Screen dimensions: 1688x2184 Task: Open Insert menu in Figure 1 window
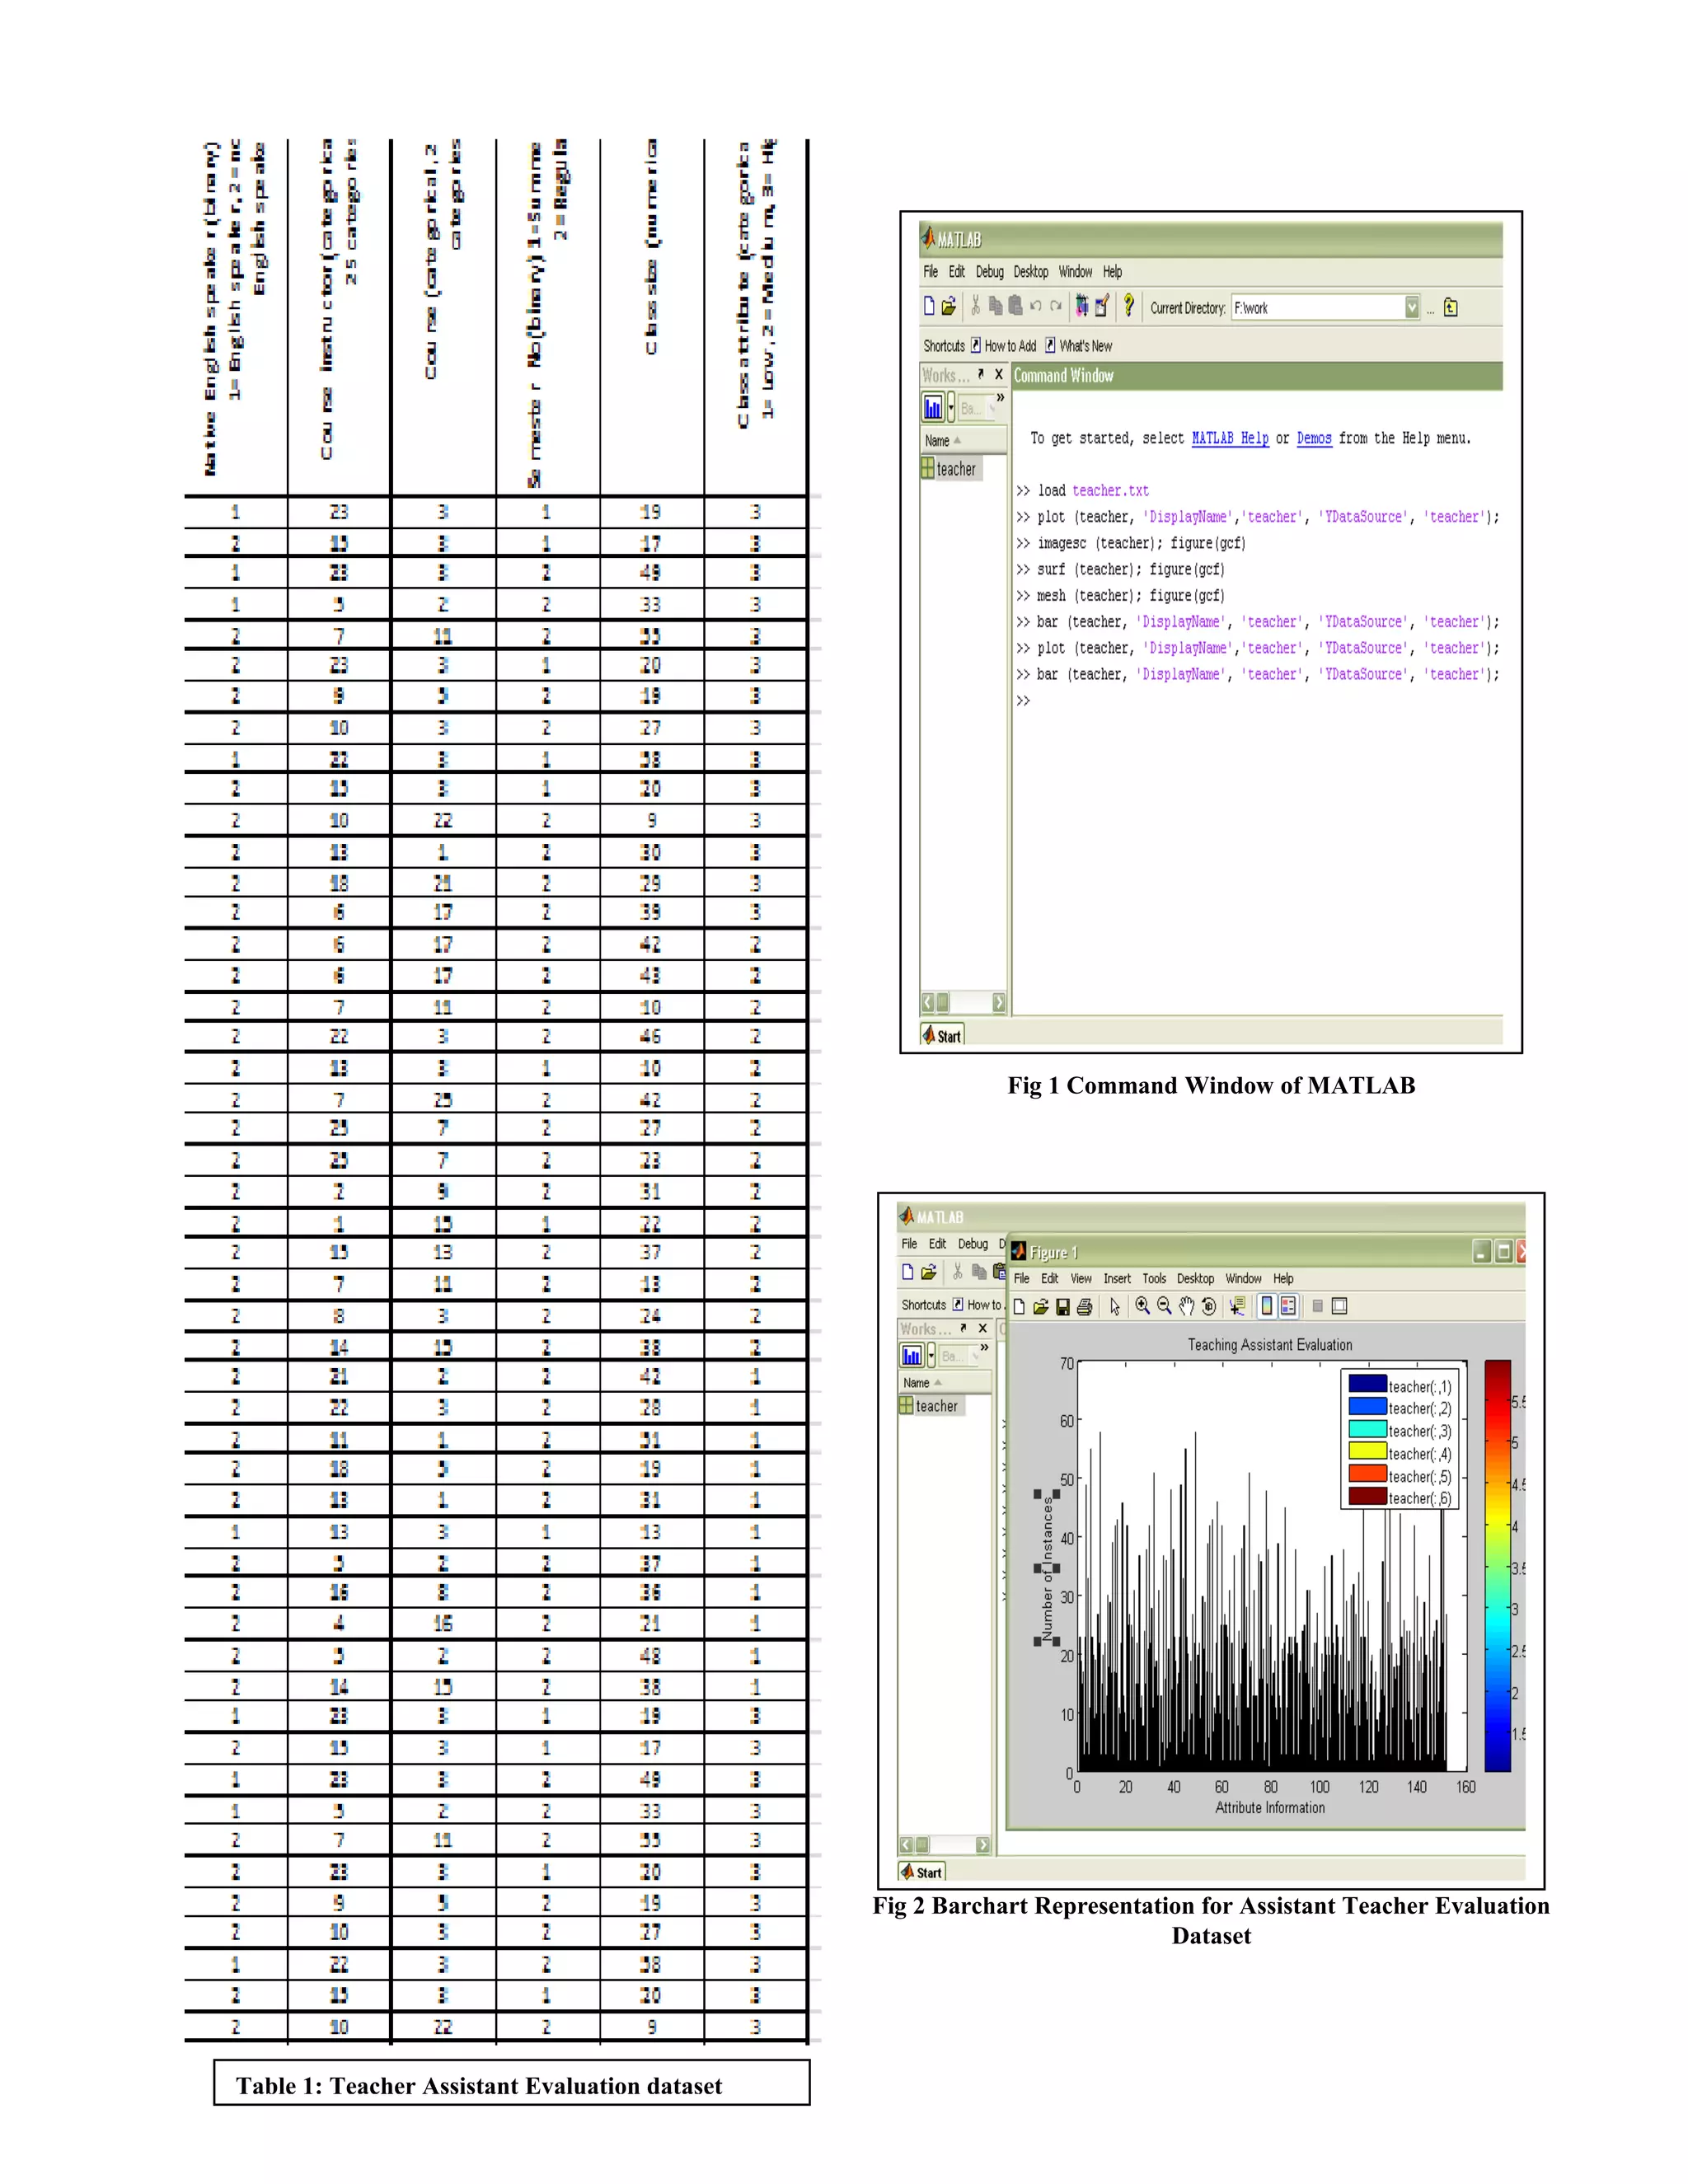(1116, 1279)
